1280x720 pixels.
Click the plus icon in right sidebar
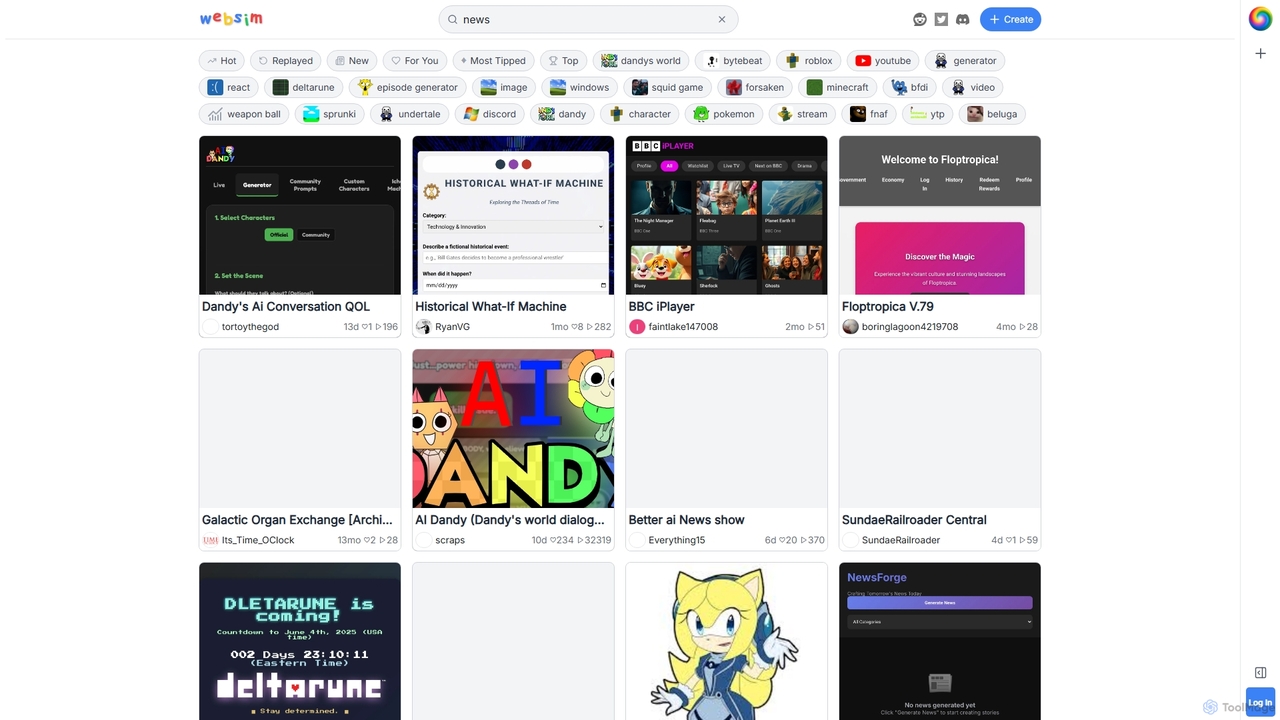tap(1260, 53)
